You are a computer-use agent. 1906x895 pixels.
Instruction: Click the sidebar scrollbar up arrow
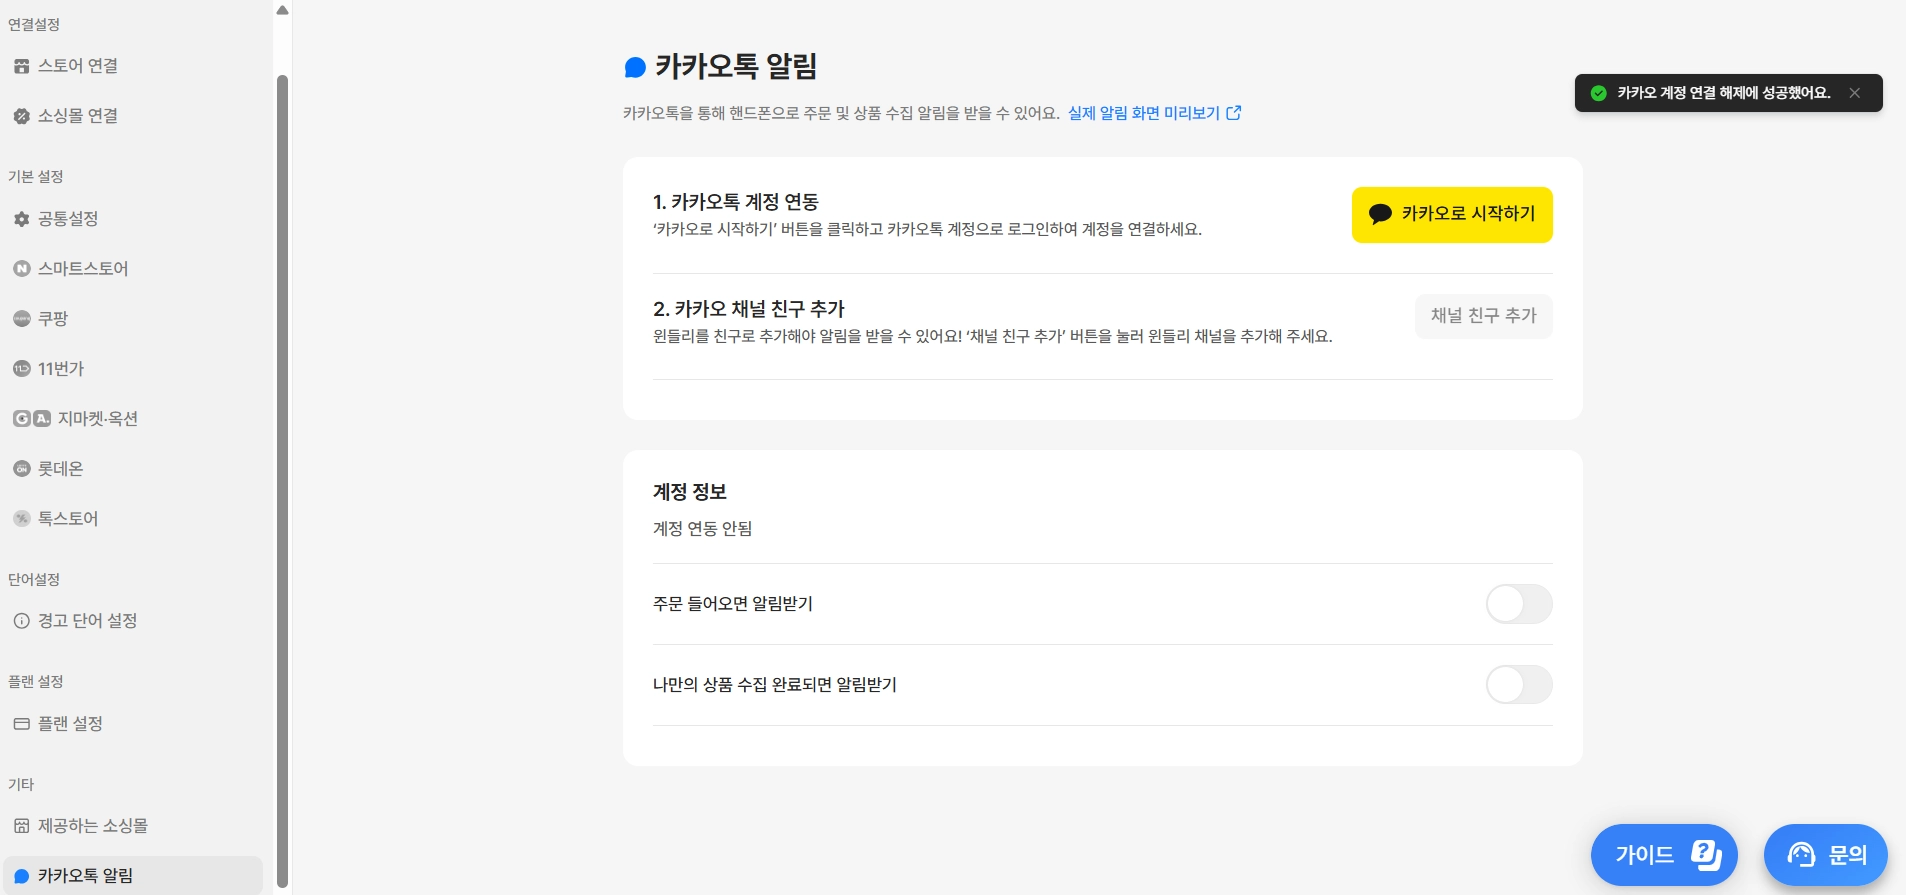282,10
